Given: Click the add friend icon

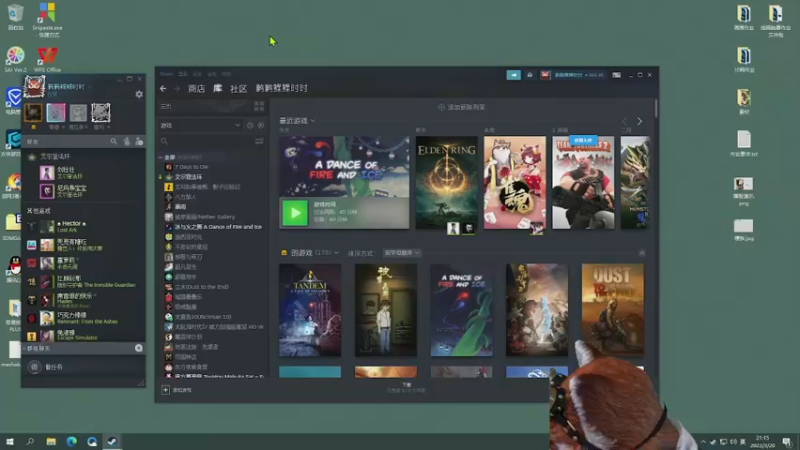Looking at the screenshot, I should point(139,141).
